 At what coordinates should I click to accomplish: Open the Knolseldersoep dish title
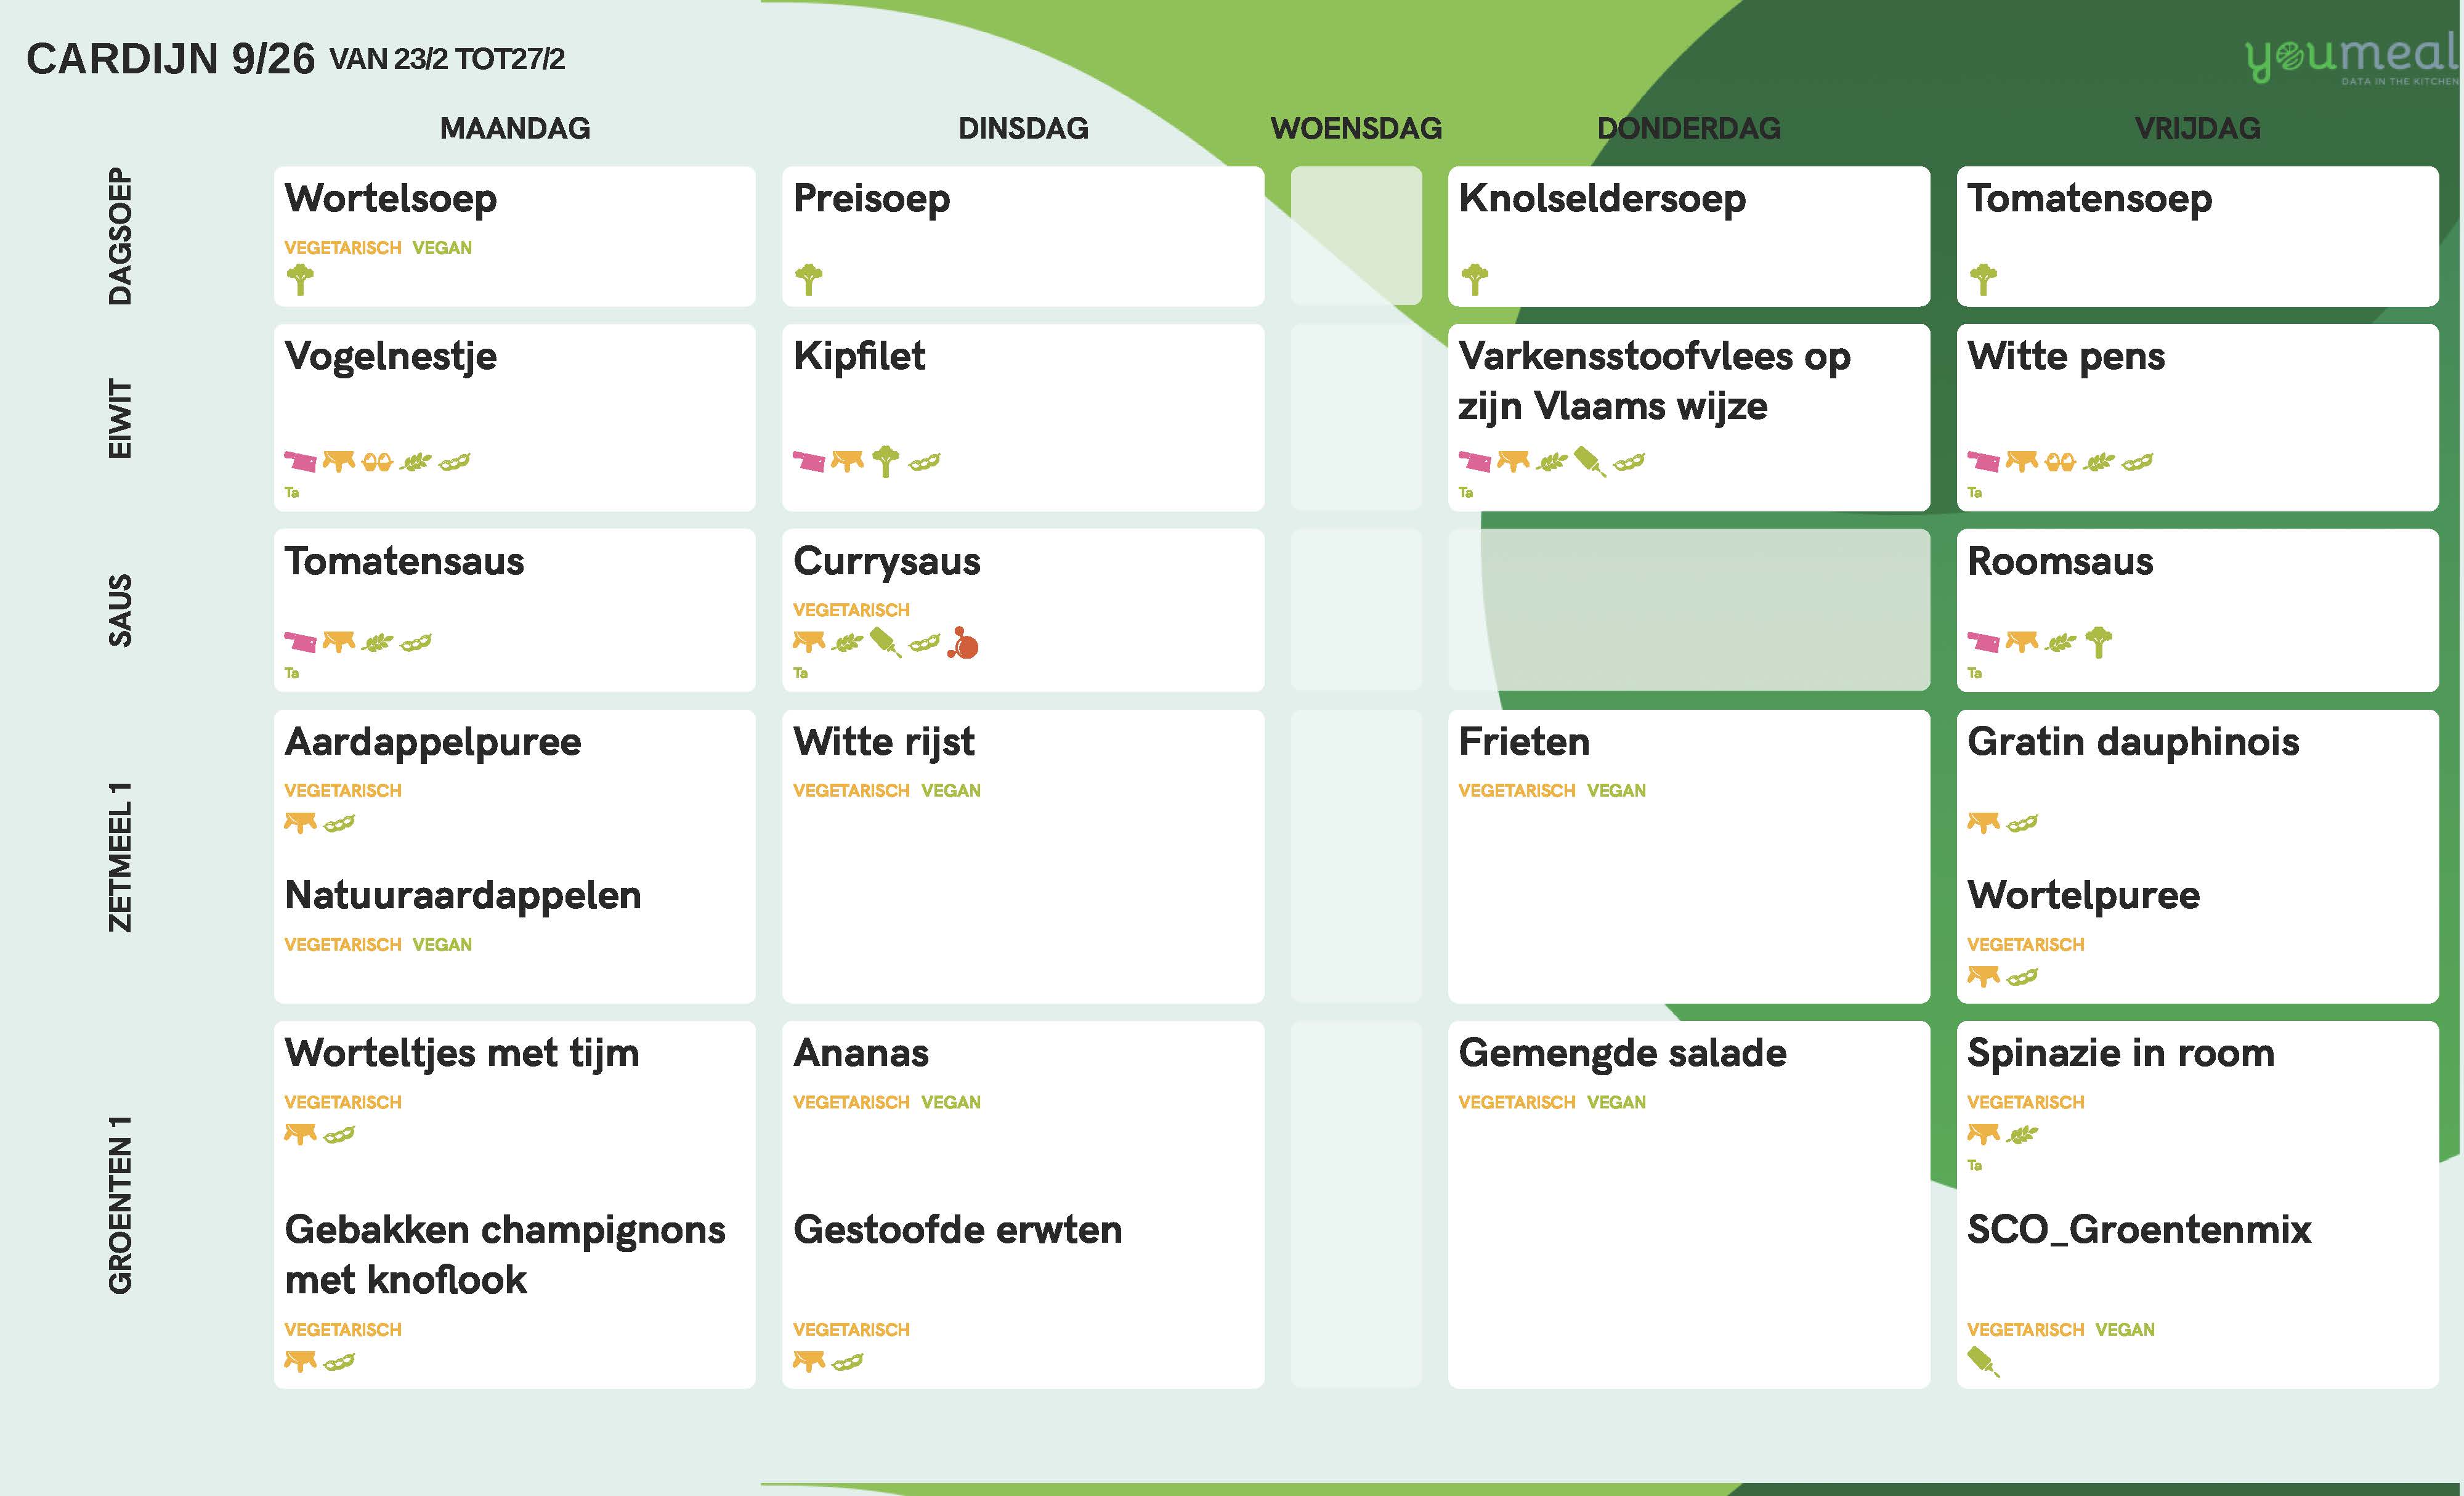point(1602,198)
